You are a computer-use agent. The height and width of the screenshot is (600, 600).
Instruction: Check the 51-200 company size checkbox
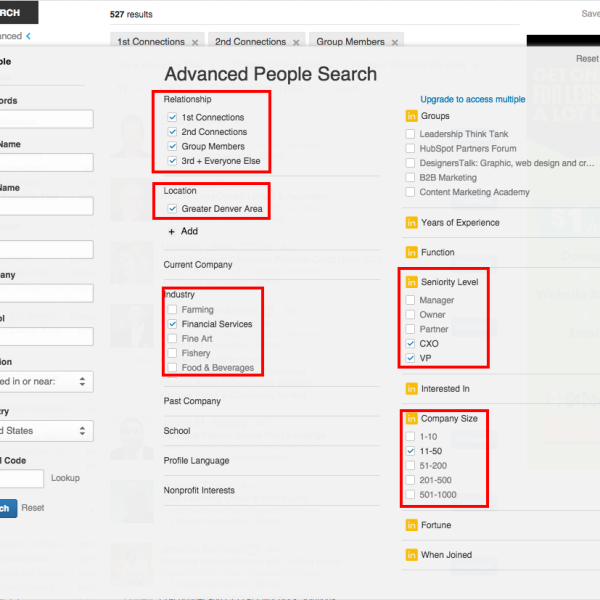pos(410,465)
